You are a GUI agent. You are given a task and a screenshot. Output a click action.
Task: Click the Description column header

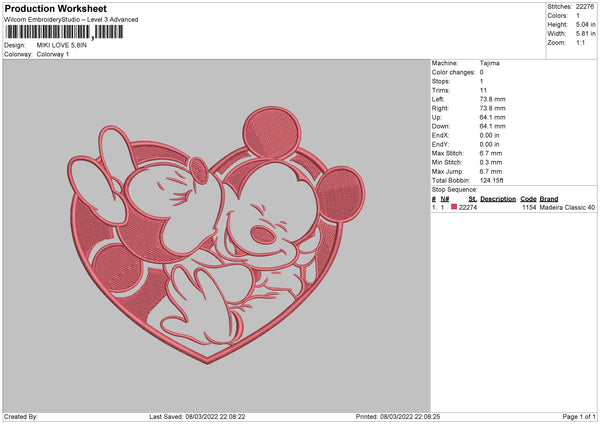tap(498, 199)
